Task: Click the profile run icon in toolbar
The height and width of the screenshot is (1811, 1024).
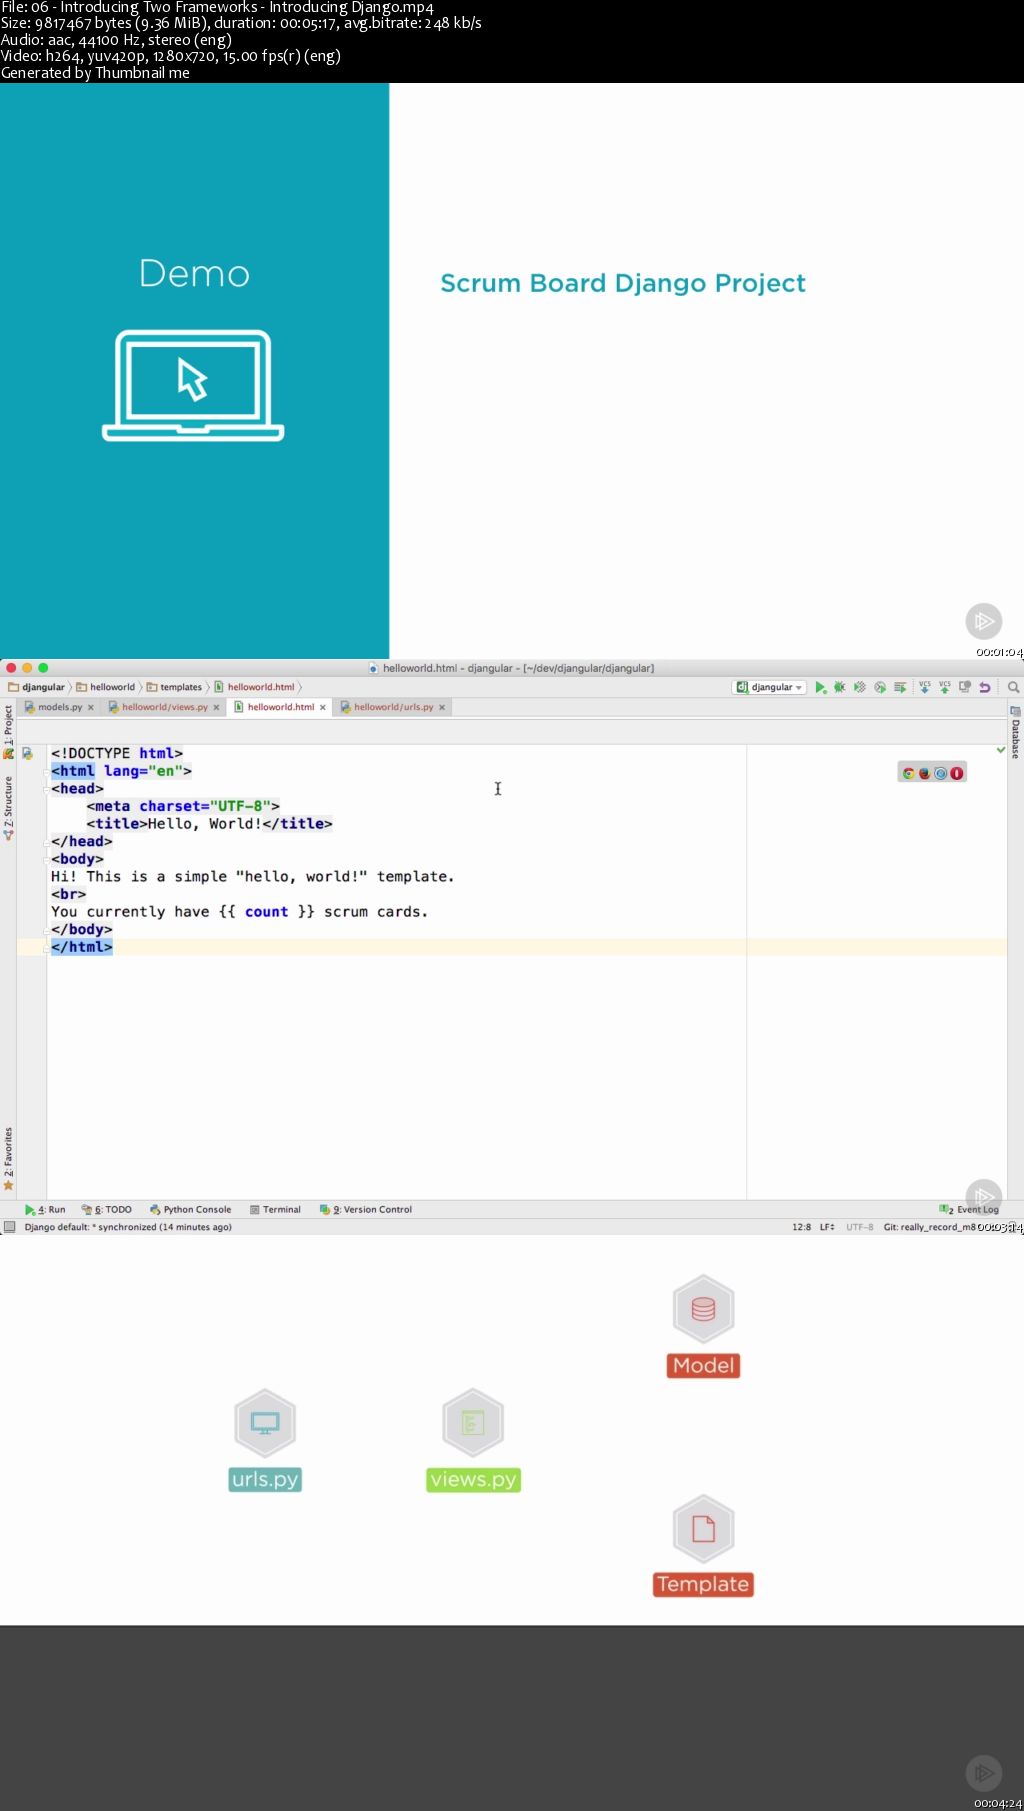Action: click(880, 687)
